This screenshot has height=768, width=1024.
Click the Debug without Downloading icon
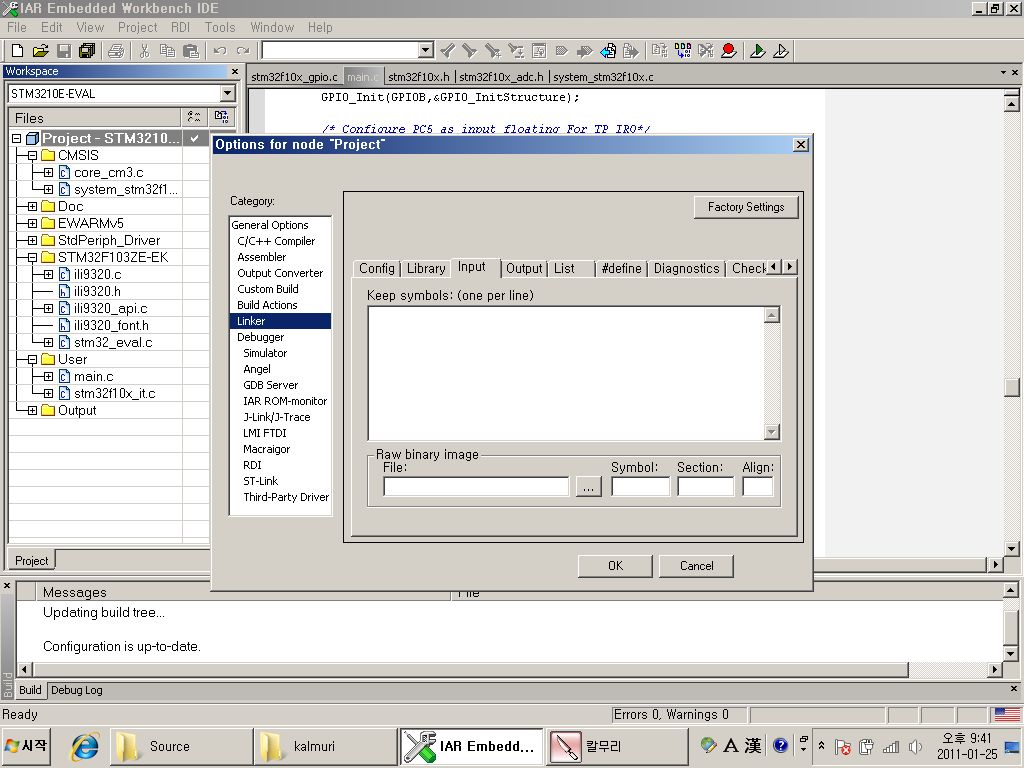coord(781,50)
